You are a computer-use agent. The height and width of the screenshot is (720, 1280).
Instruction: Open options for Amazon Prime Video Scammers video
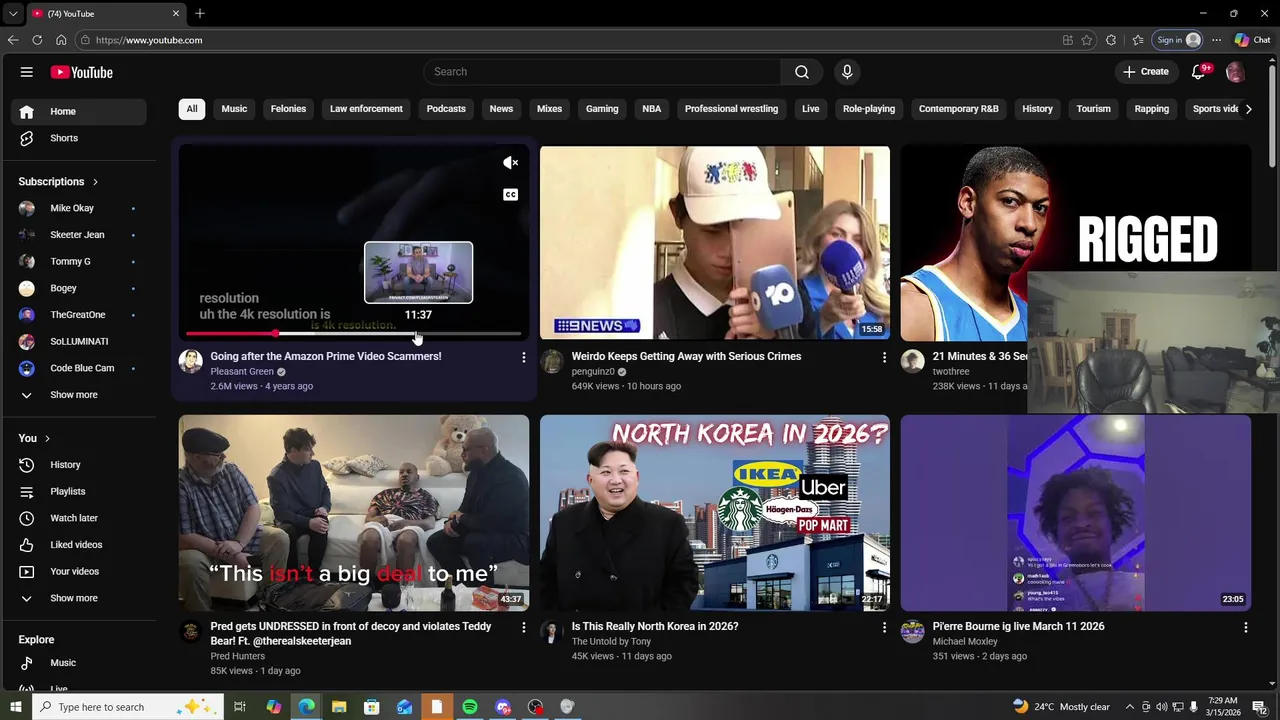coord(523,357)
